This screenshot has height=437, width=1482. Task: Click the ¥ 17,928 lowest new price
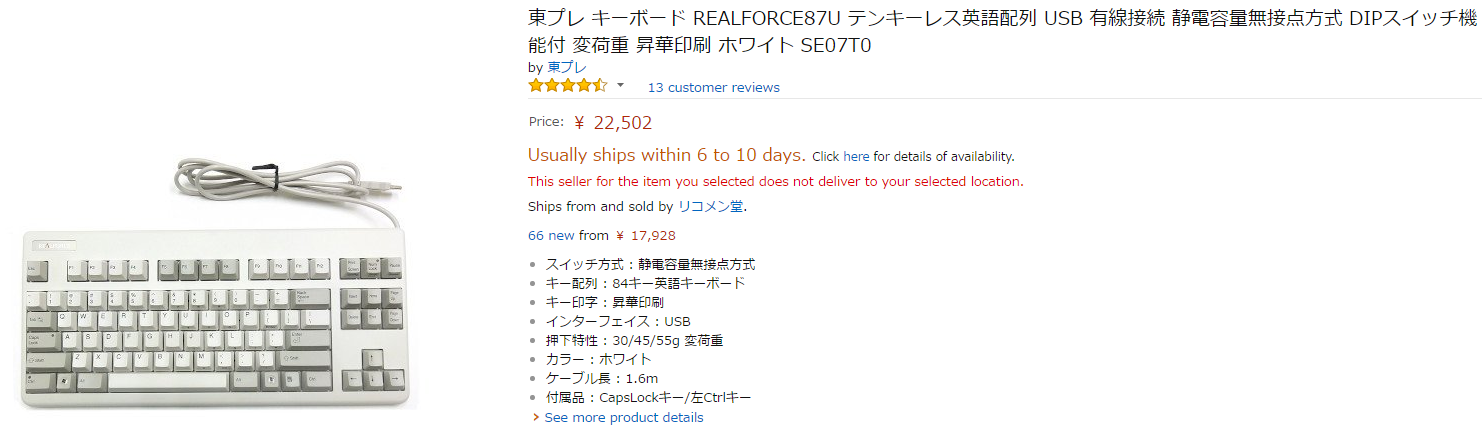[x=645, y=236]
